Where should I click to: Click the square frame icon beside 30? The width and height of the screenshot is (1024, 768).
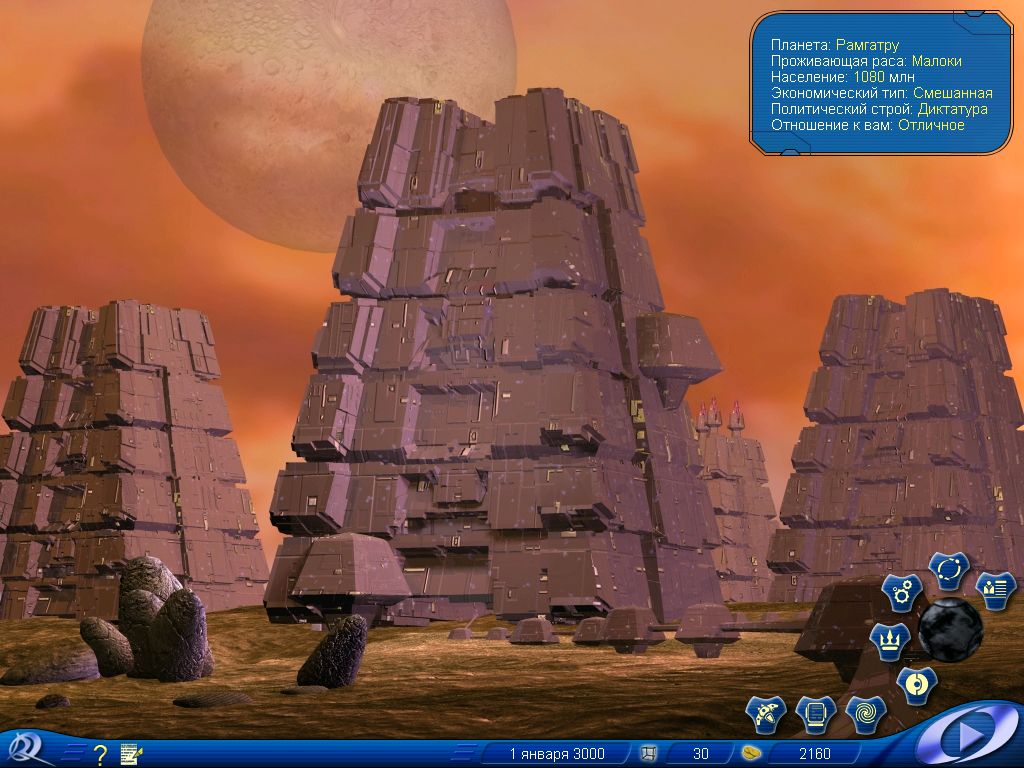[x=649, y=754]
